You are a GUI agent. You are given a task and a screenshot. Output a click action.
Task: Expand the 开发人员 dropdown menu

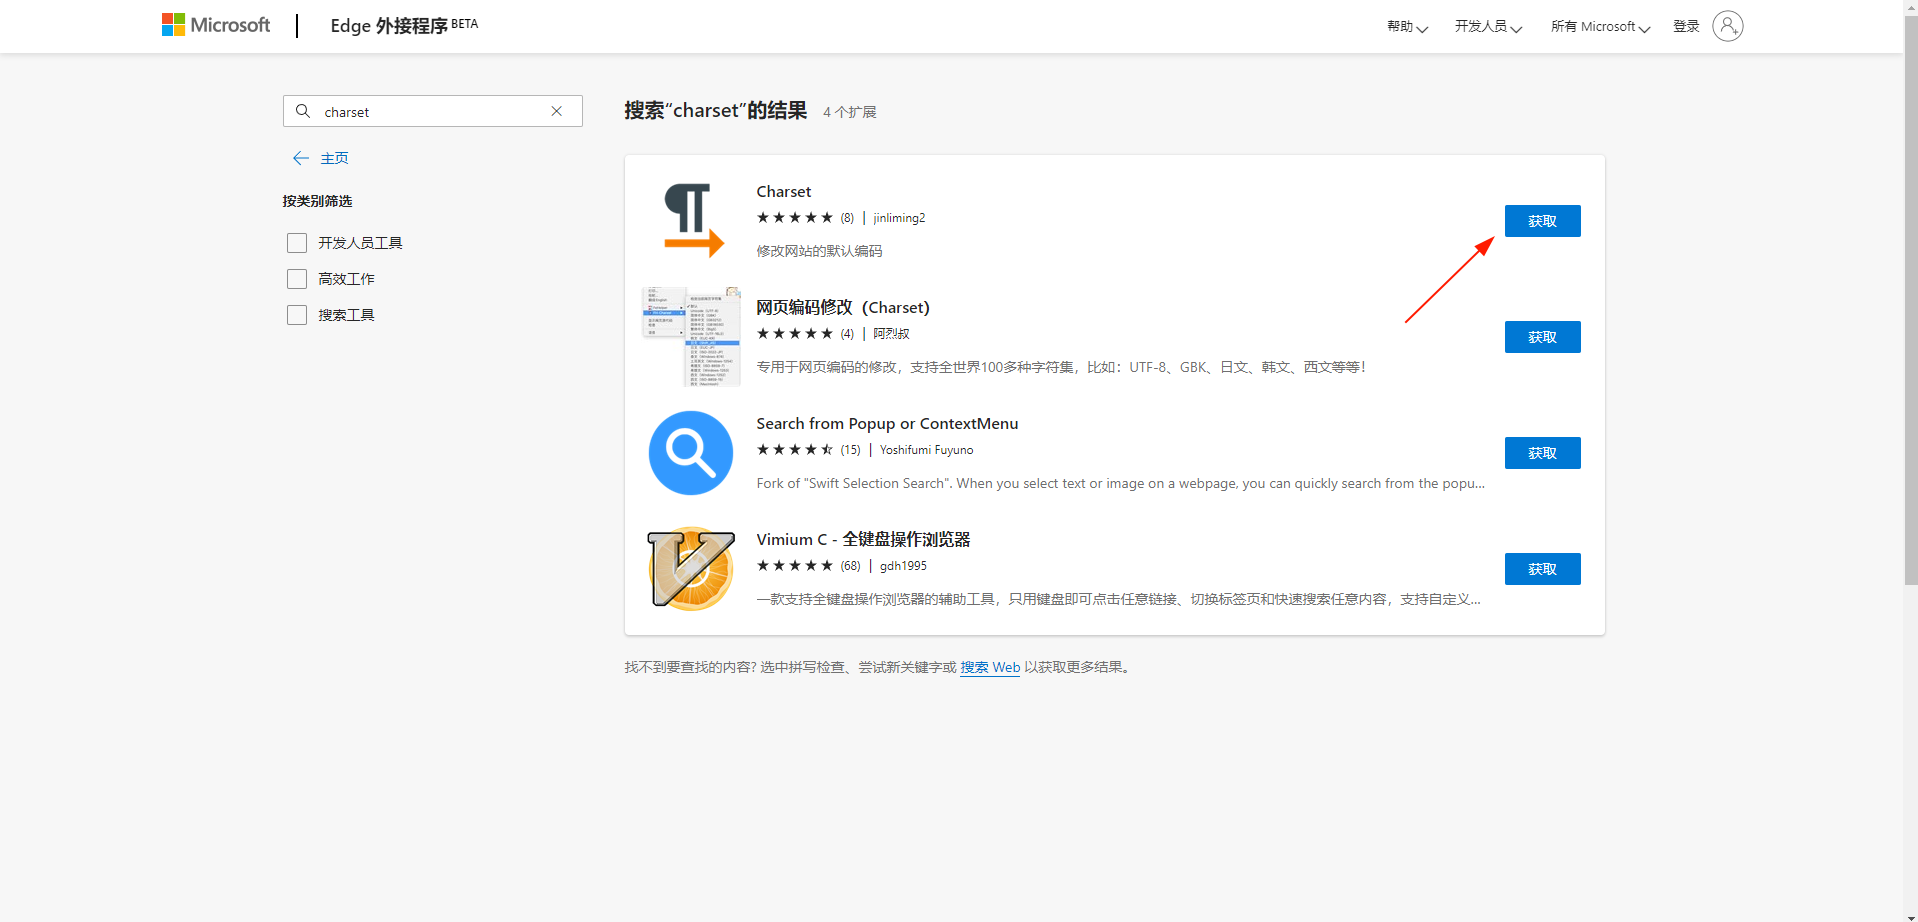tap(1488, 27)
